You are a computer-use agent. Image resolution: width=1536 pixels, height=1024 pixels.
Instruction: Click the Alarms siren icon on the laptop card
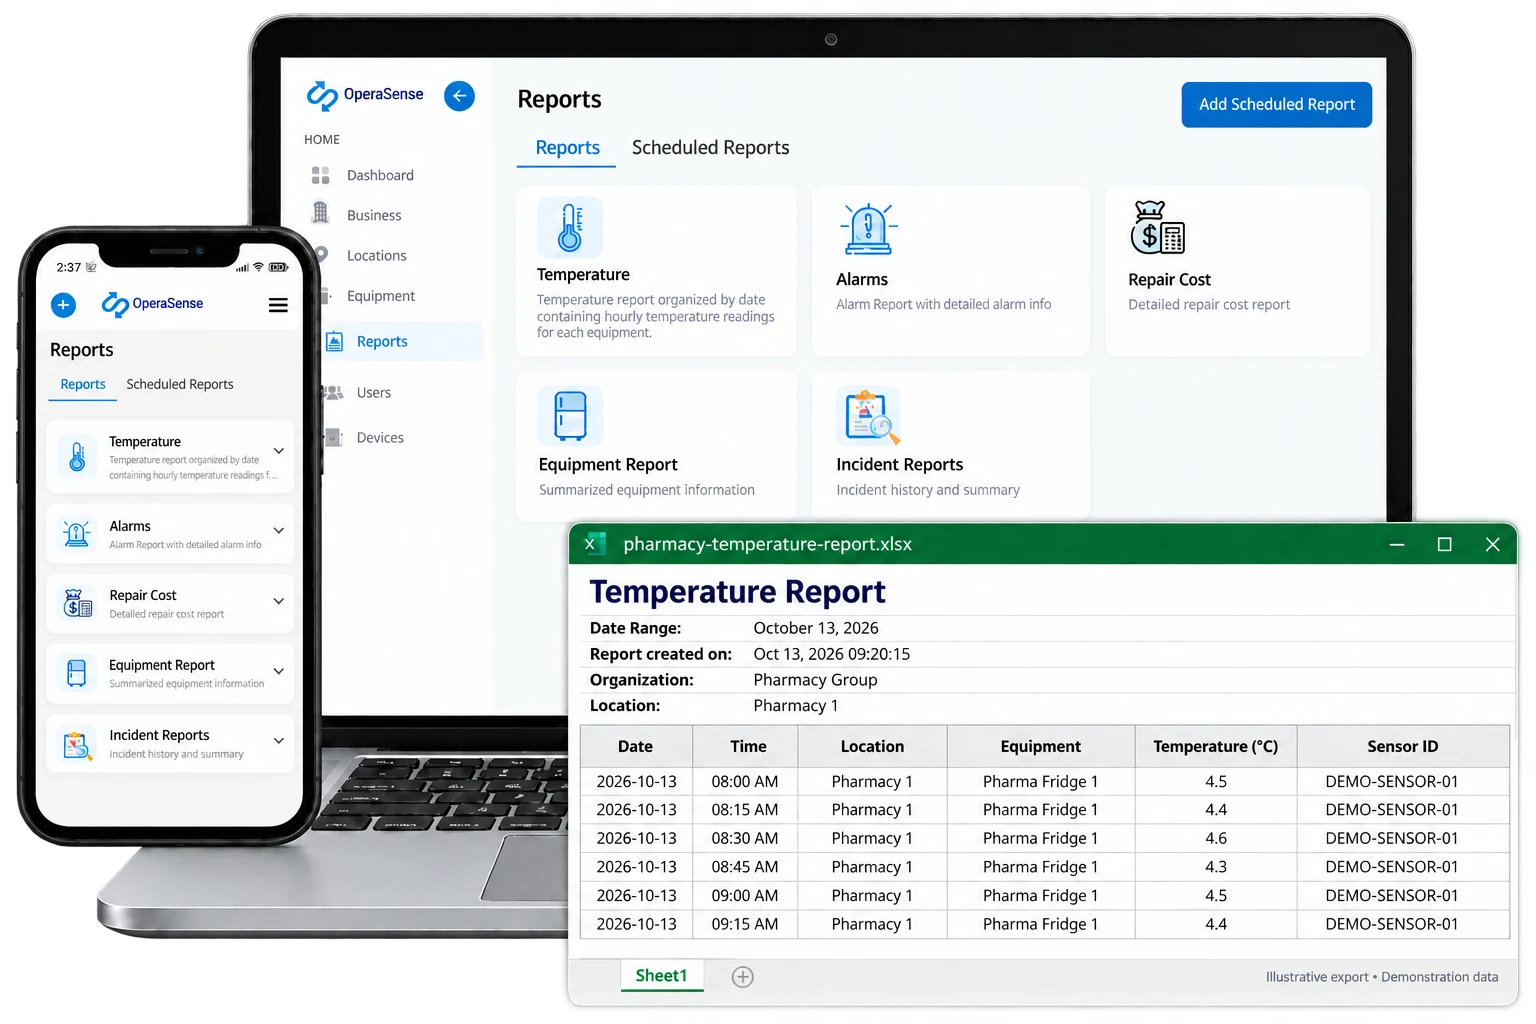868,230
